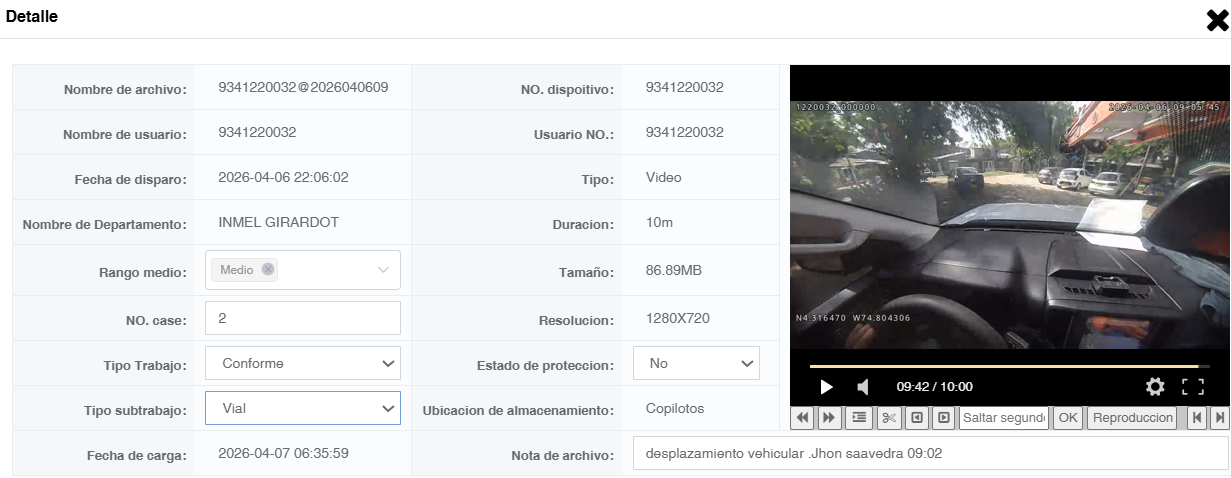1231x478 pixels.
Task: Enter fullscreen video mode
Action: (1193, 386)
